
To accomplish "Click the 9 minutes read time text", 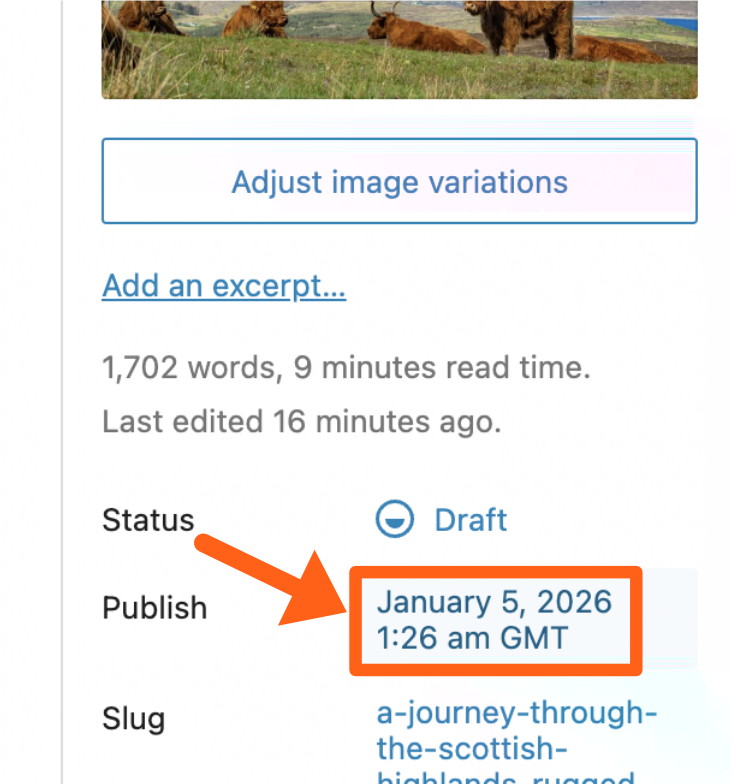I will click(x=442, y=368).
